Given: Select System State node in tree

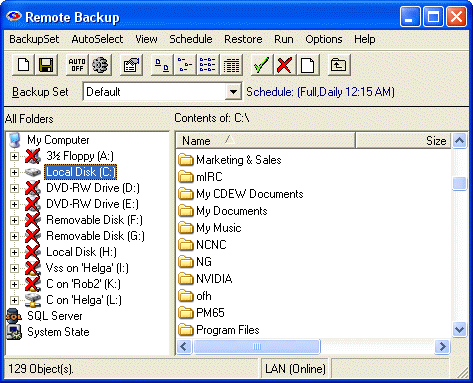Looking at the screenshot, I should (x=58, y=332).
